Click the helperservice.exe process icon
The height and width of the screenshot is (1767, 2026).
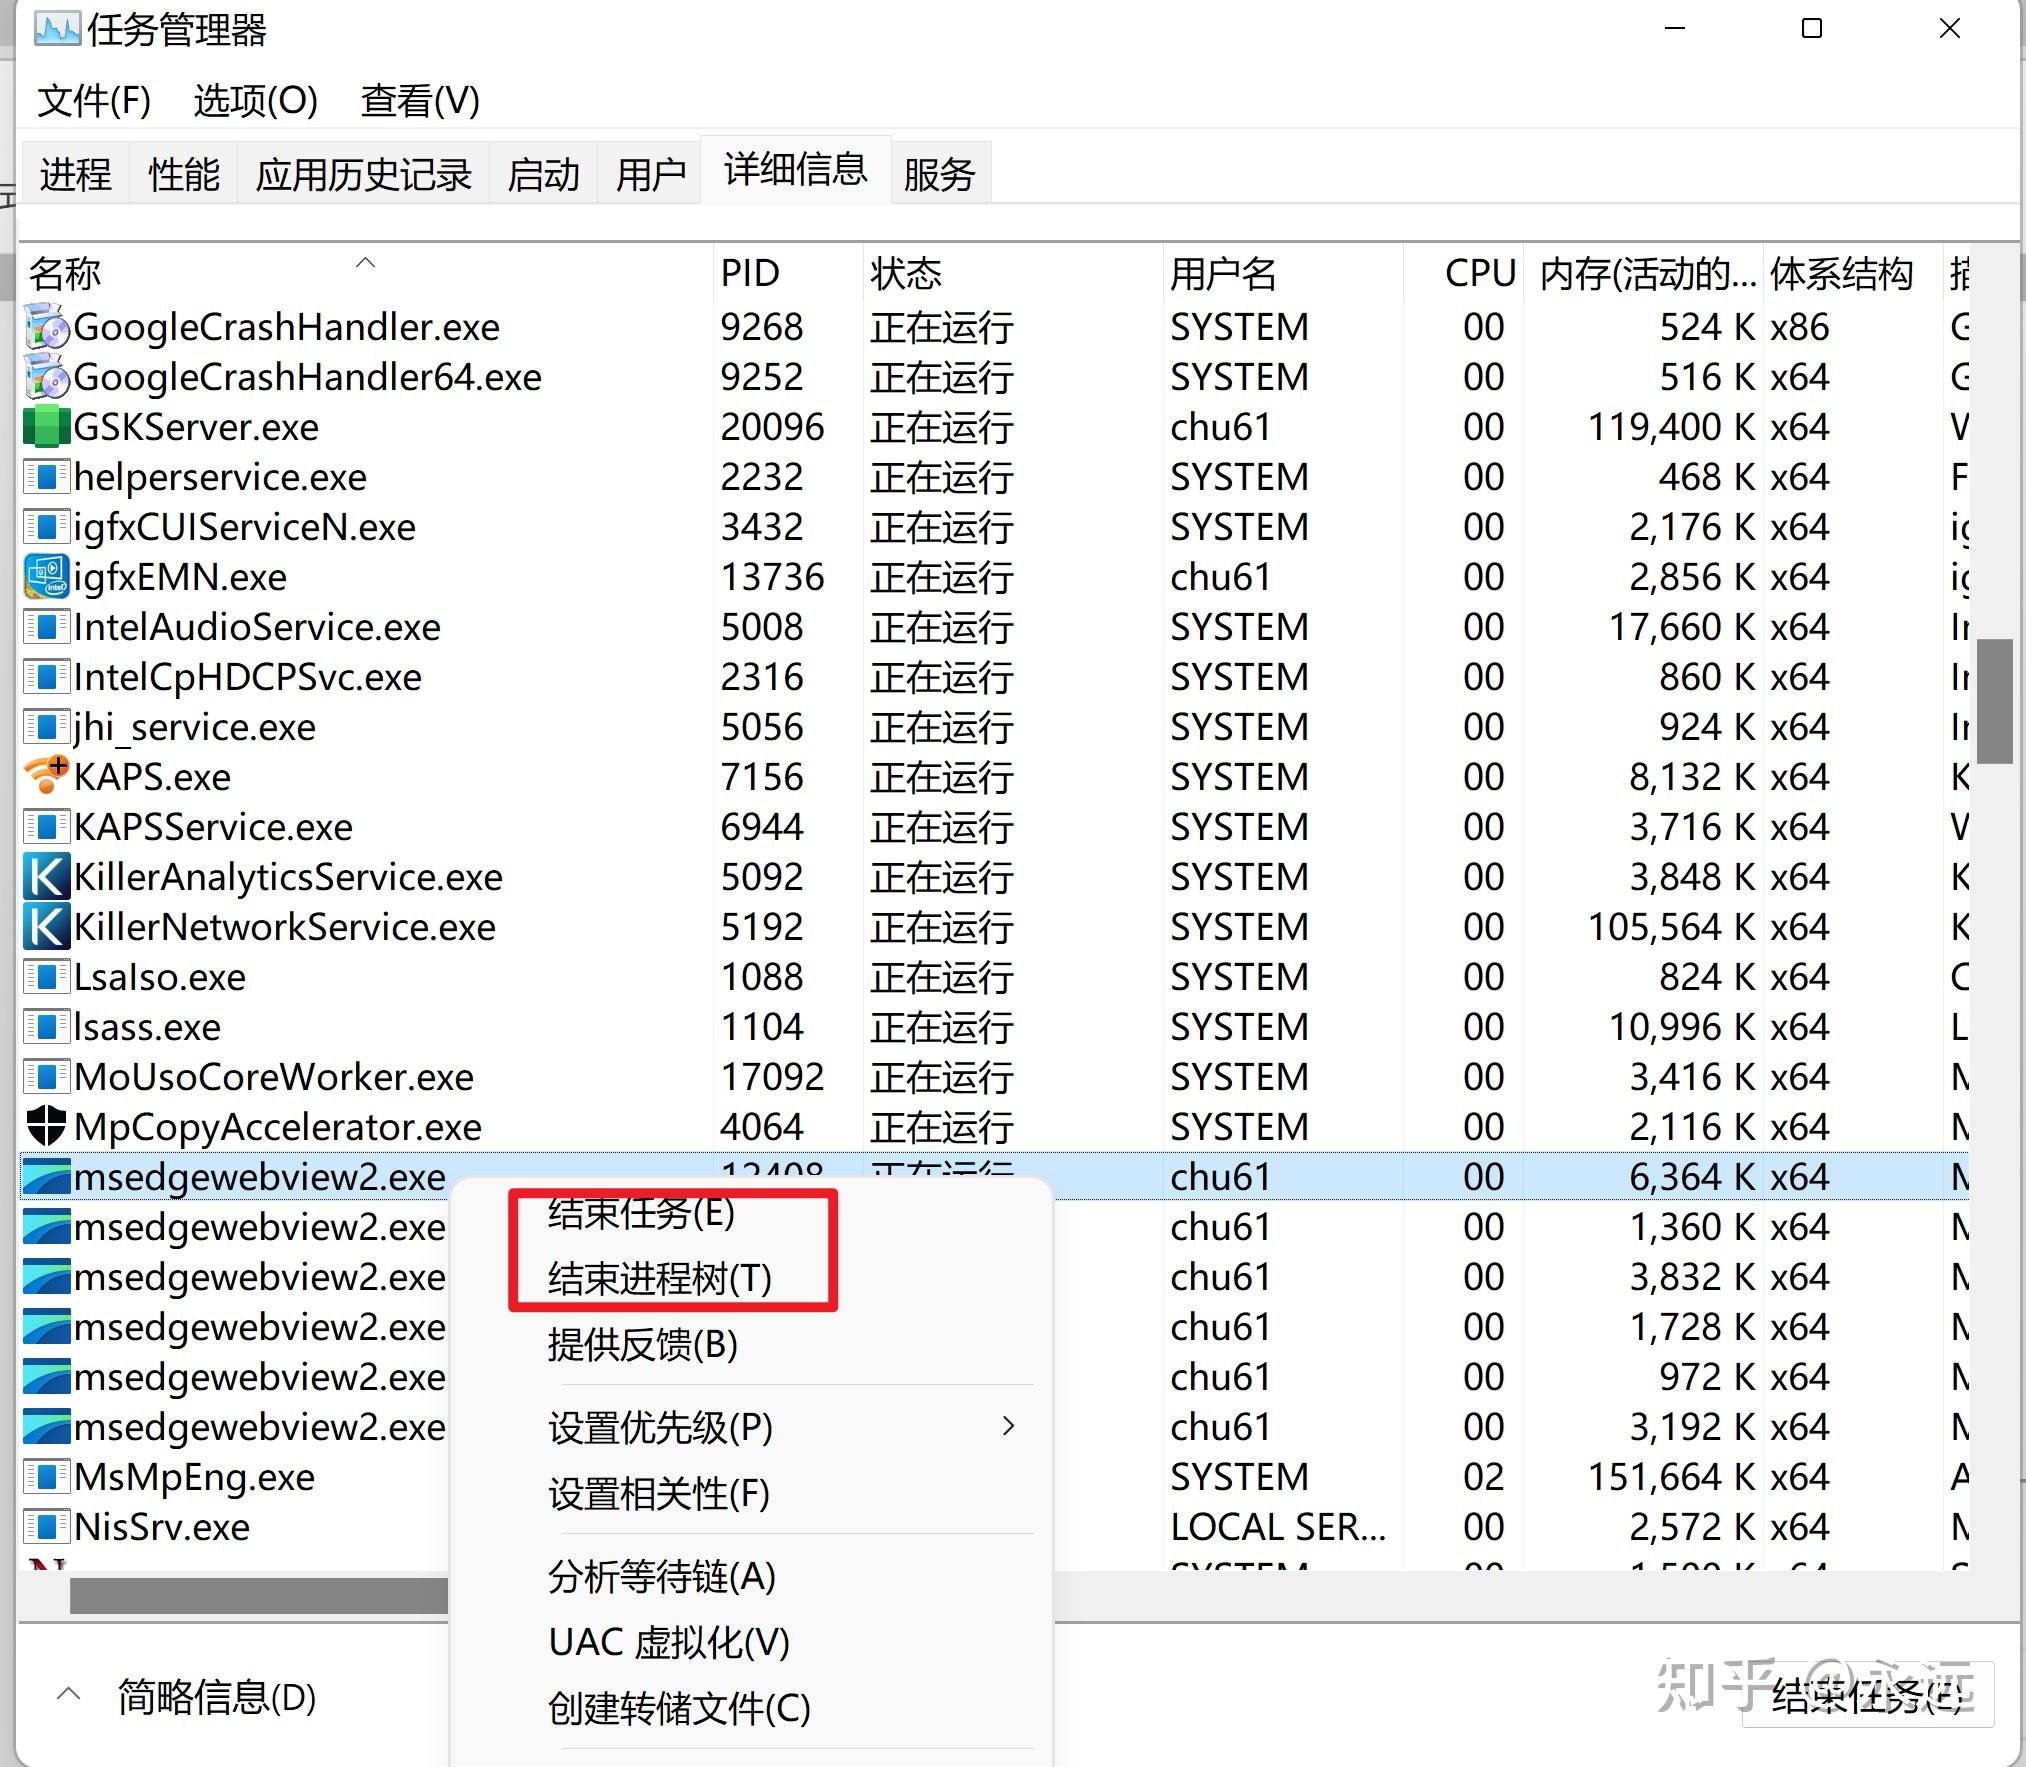(x=46, y=477)
